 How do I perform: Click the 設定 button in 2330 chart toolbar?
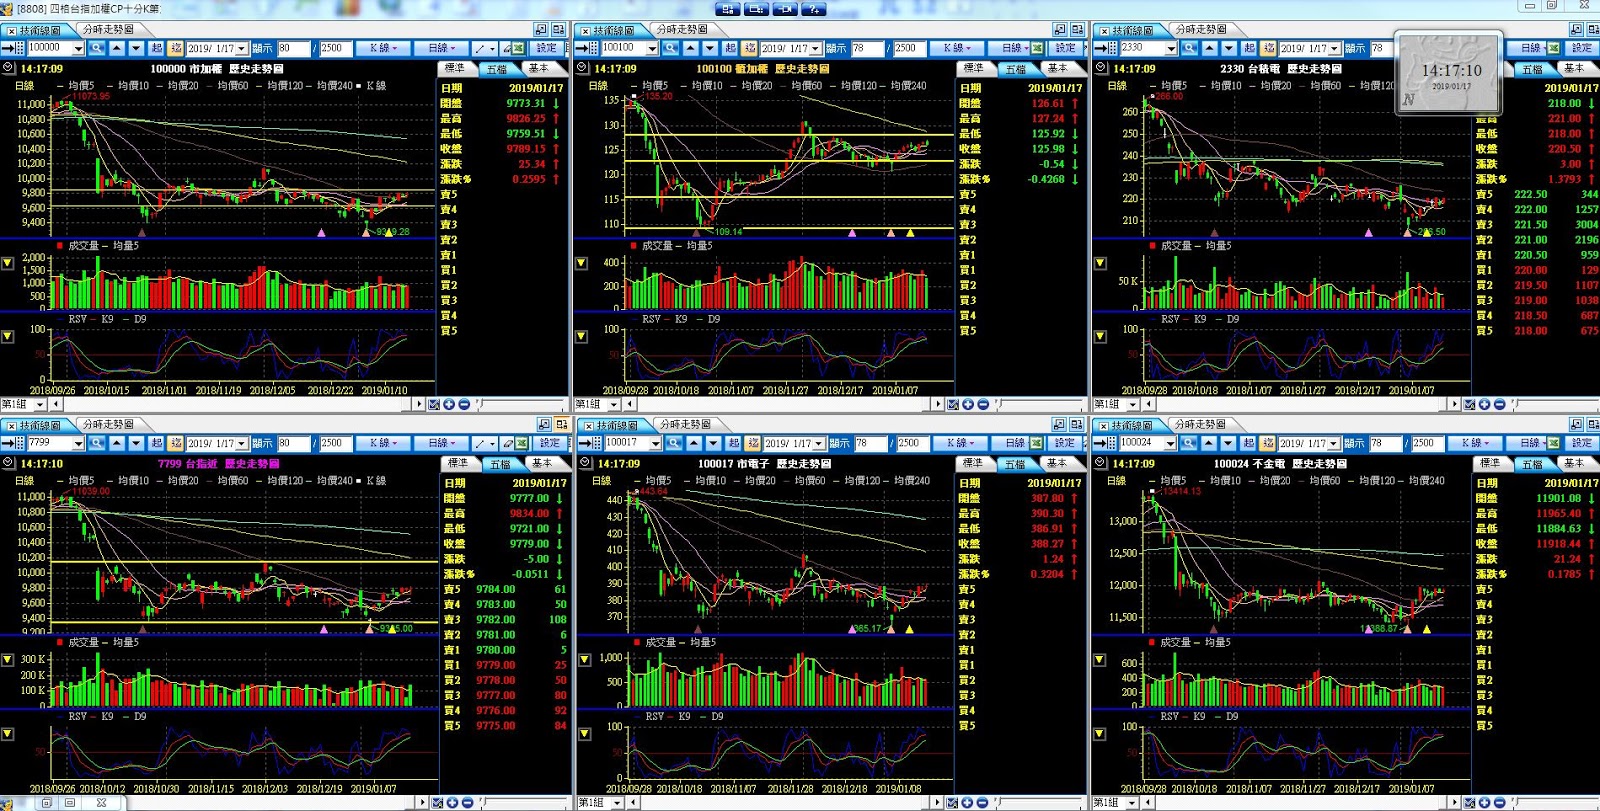1582,48
